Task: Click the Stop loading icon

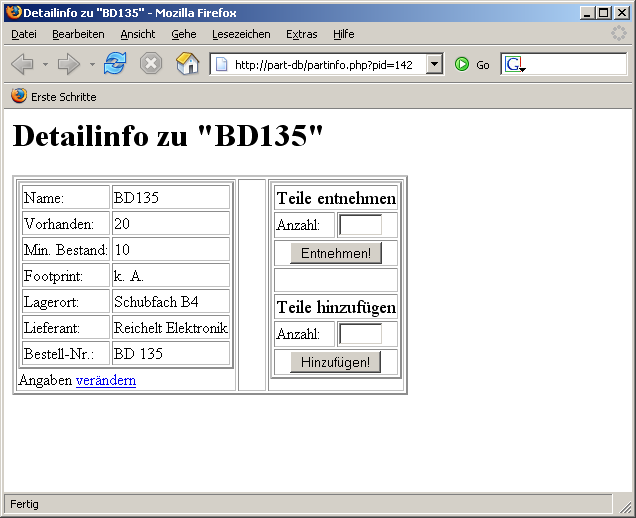Action: [151, 64]
